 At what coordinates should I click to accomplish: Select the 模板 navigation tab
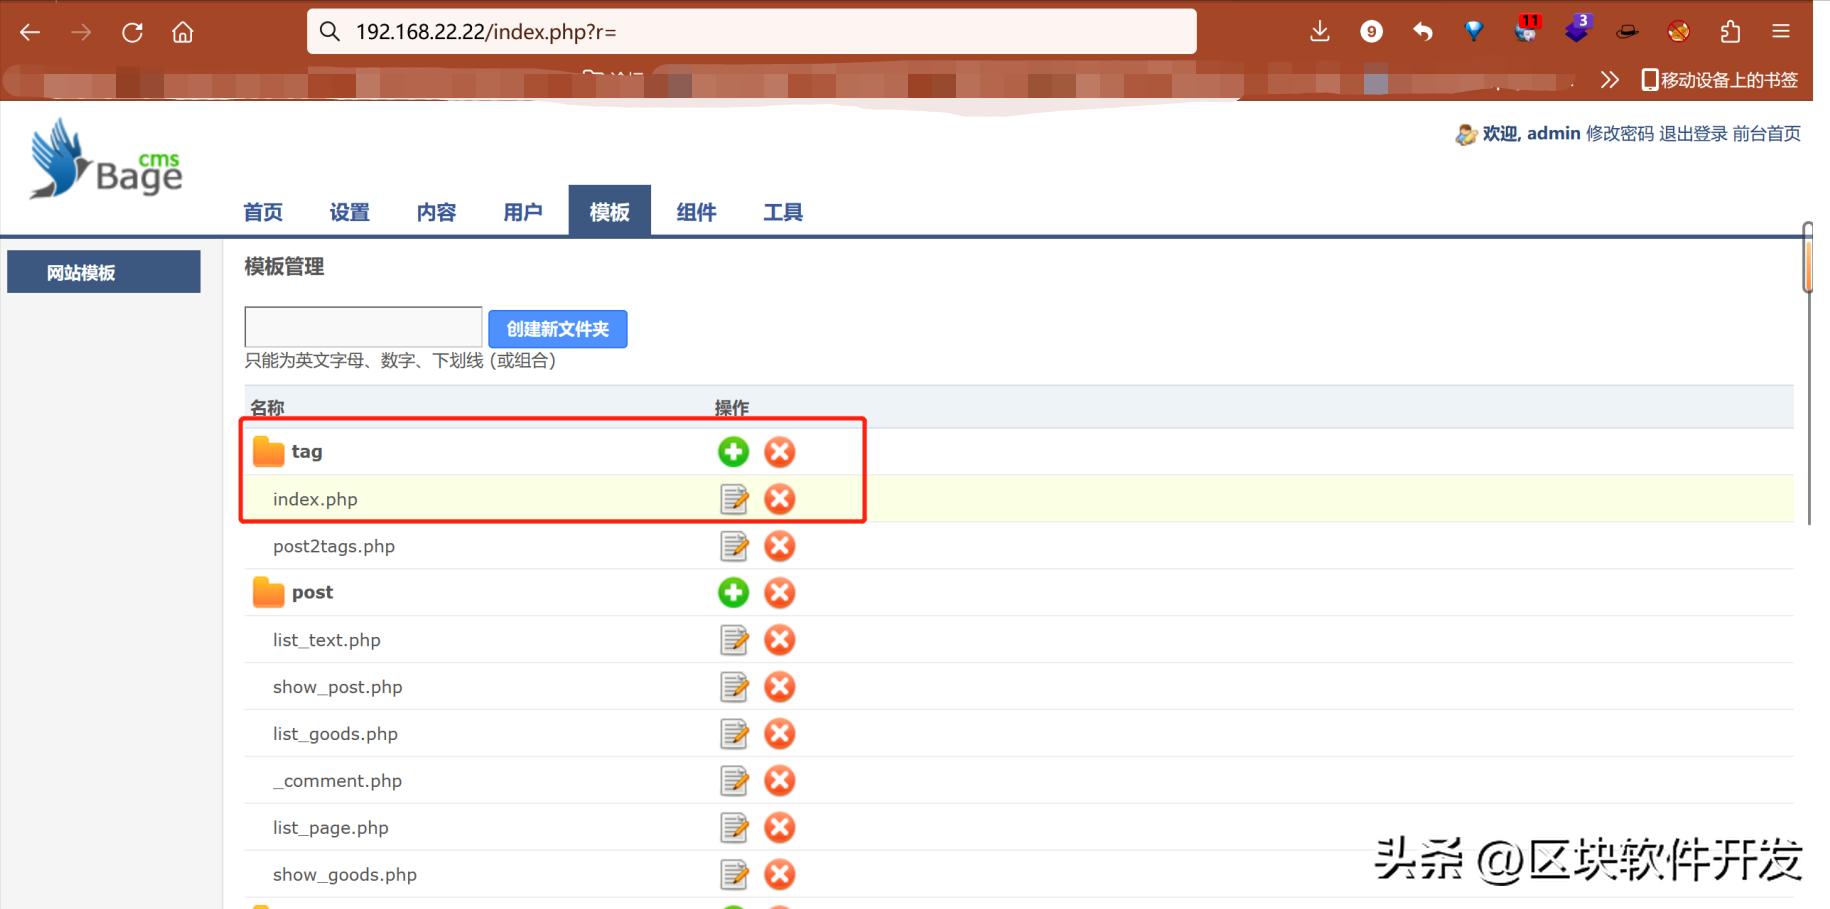coord(610,211)
